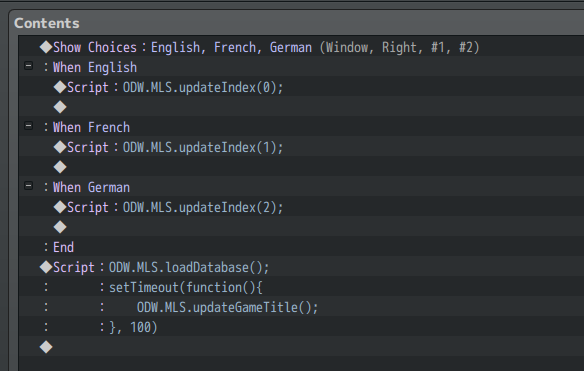584x371 pixels.
Task: Select empty command under French branch
Action: tap(301, 167)
